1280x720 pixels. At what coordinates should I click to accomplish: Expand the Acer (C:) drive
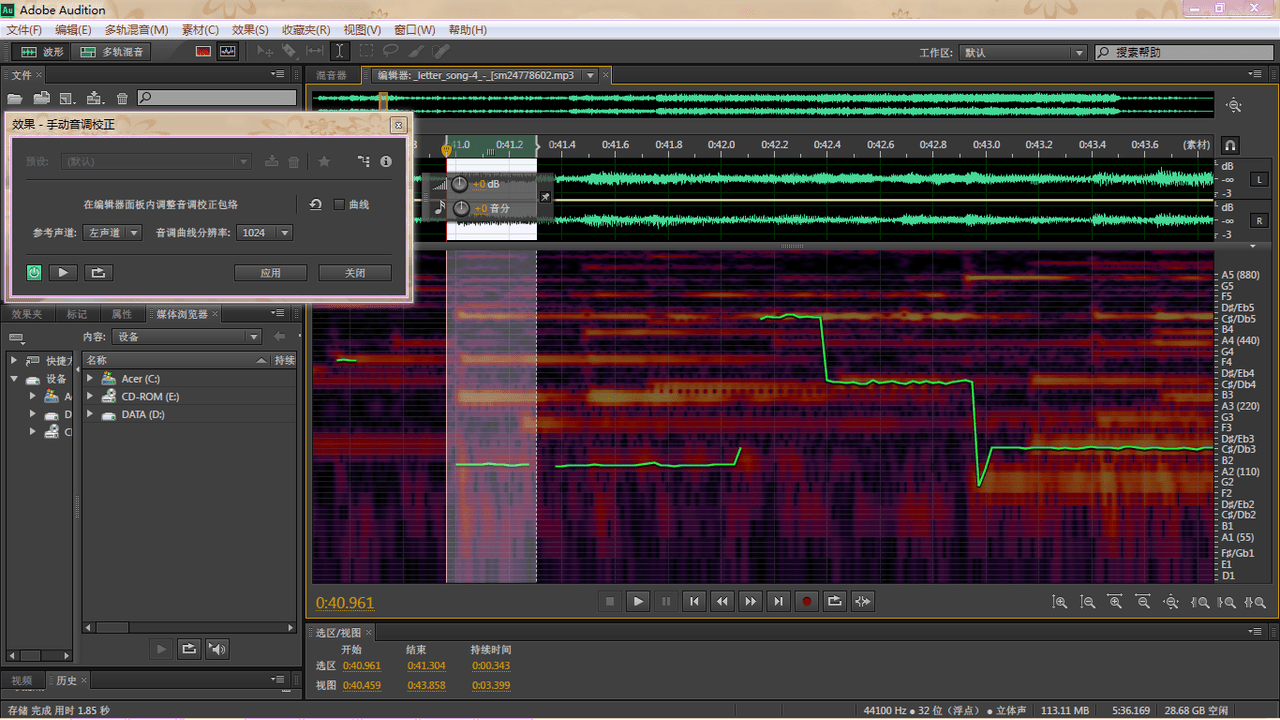(x=90, y=378)
